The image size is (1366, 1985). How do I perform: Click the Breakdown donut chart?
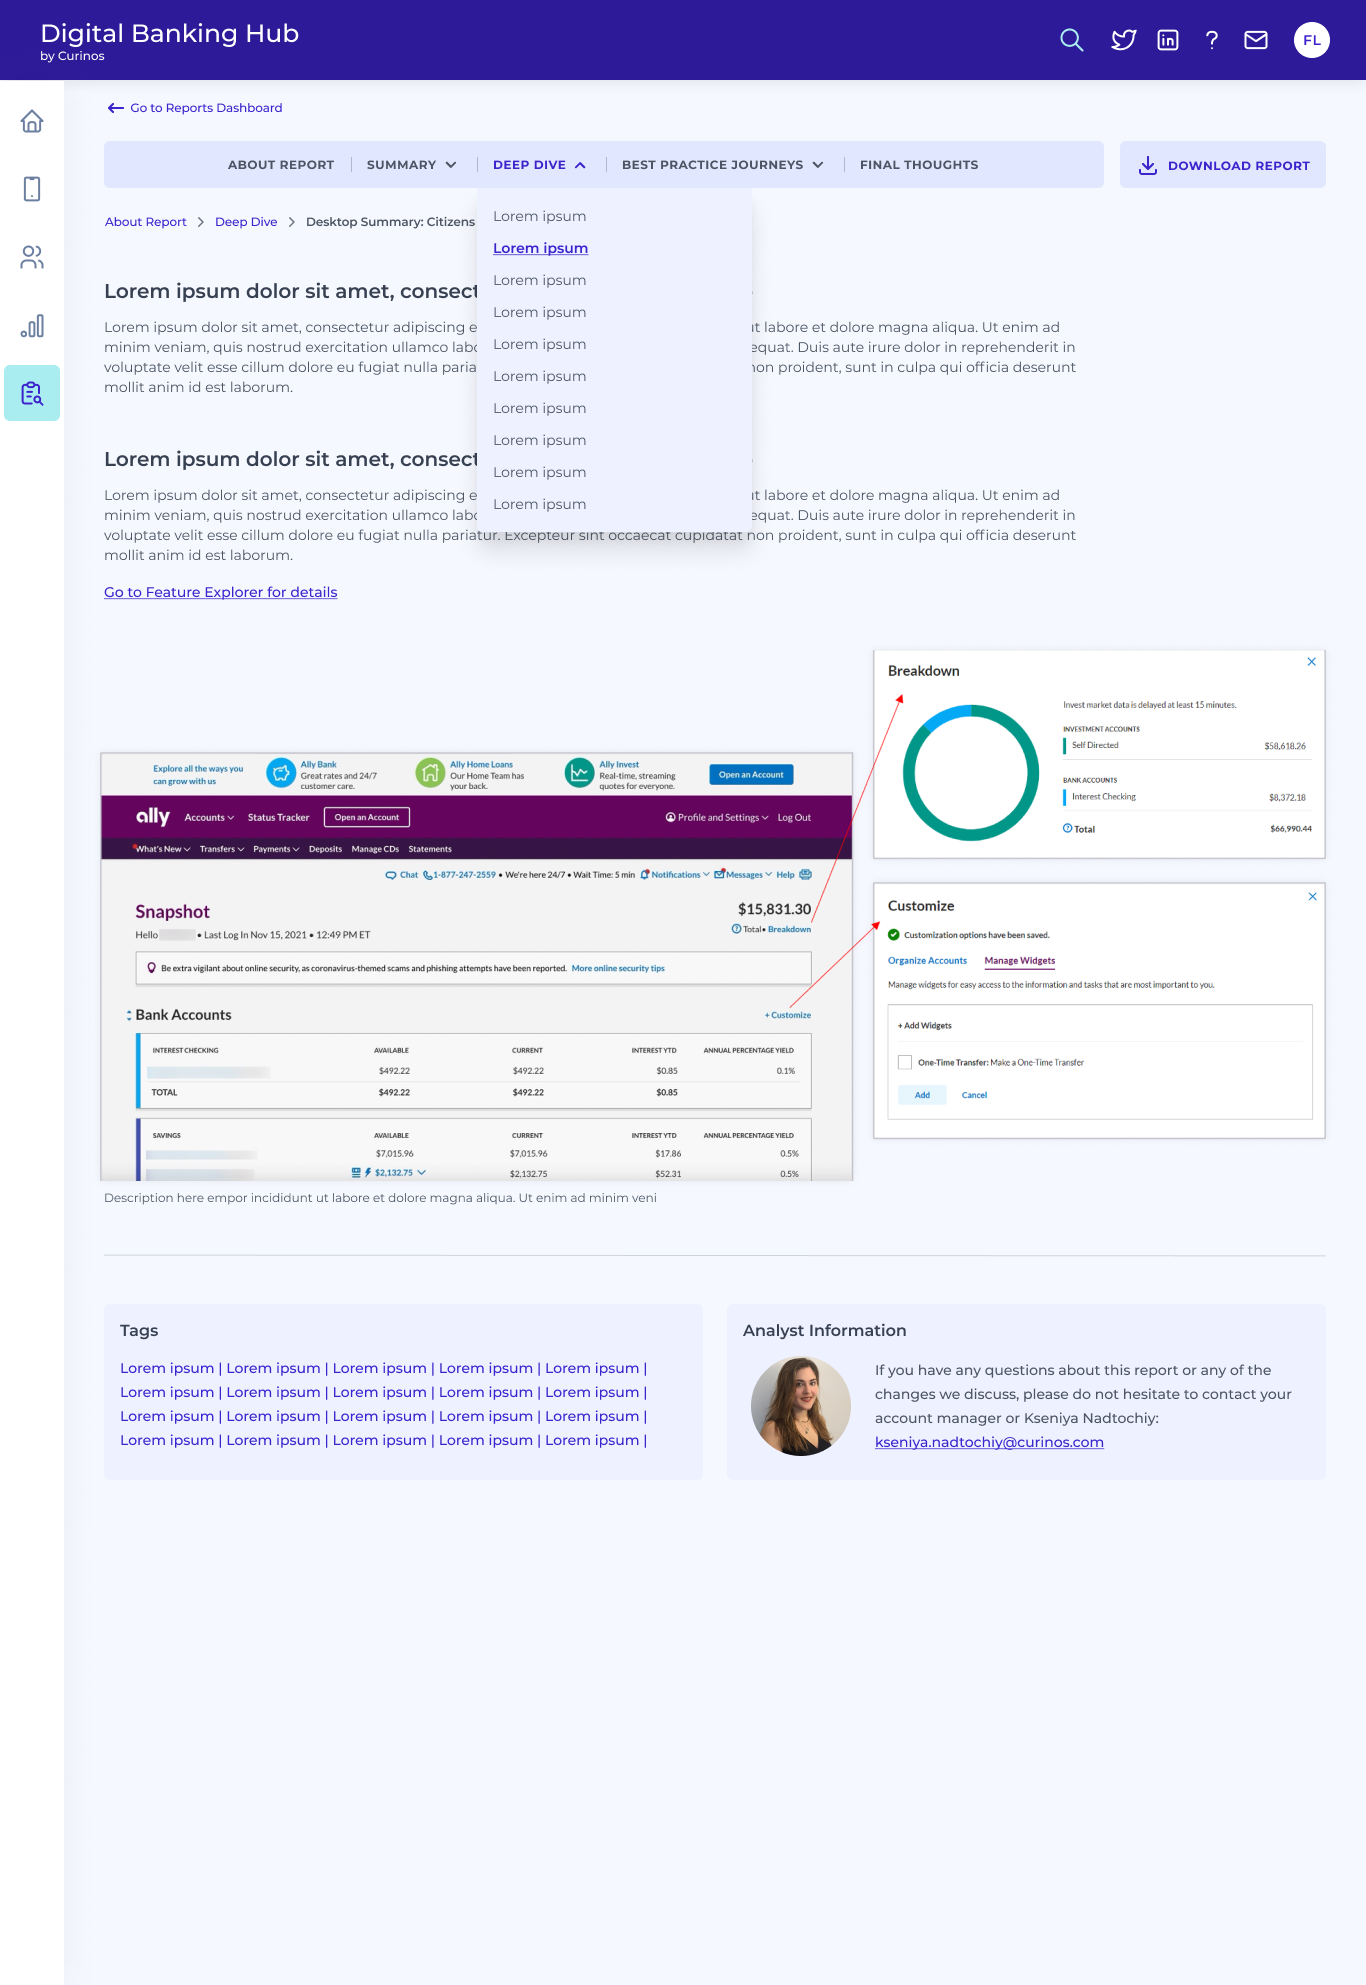971,773
